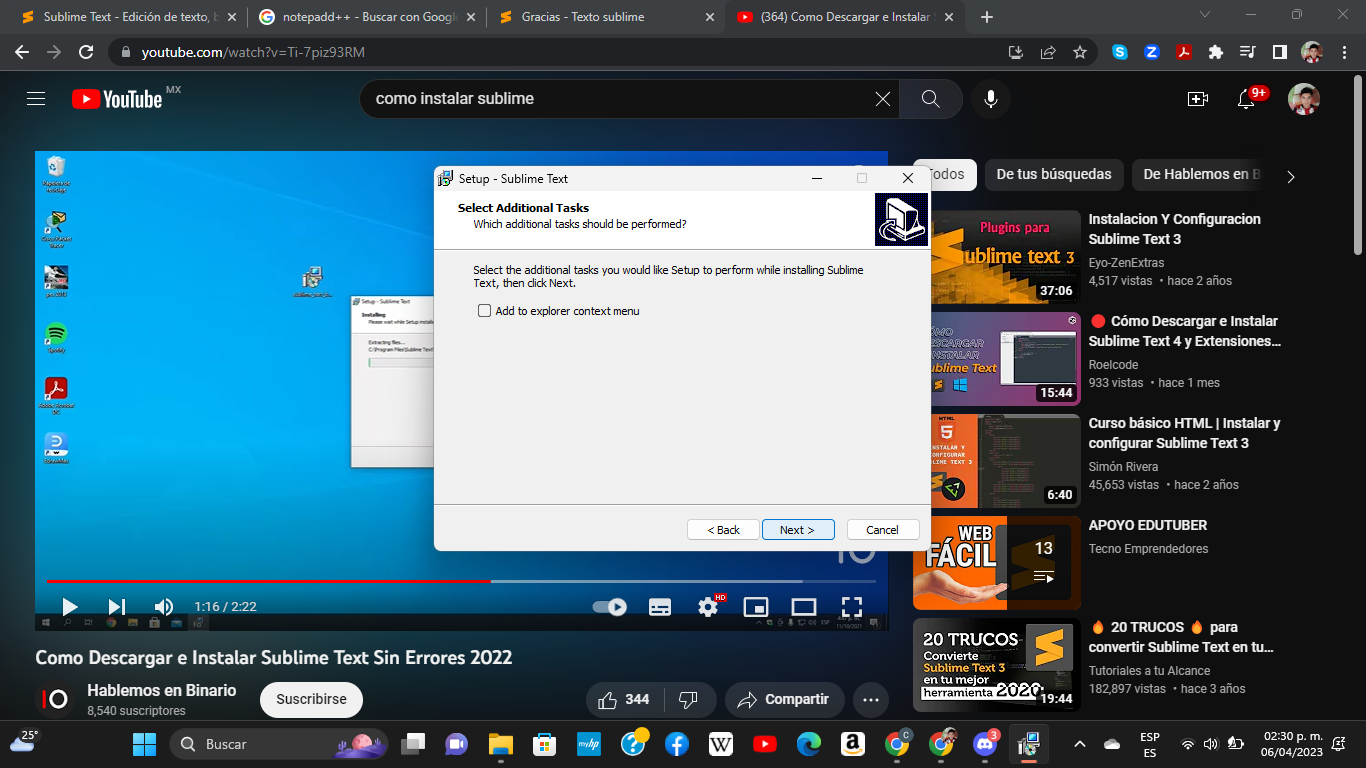This screenshot has height=768, width=1366.
Task: Open the Skype extension
Action: pyautogui.click(x=1120, y=52)
